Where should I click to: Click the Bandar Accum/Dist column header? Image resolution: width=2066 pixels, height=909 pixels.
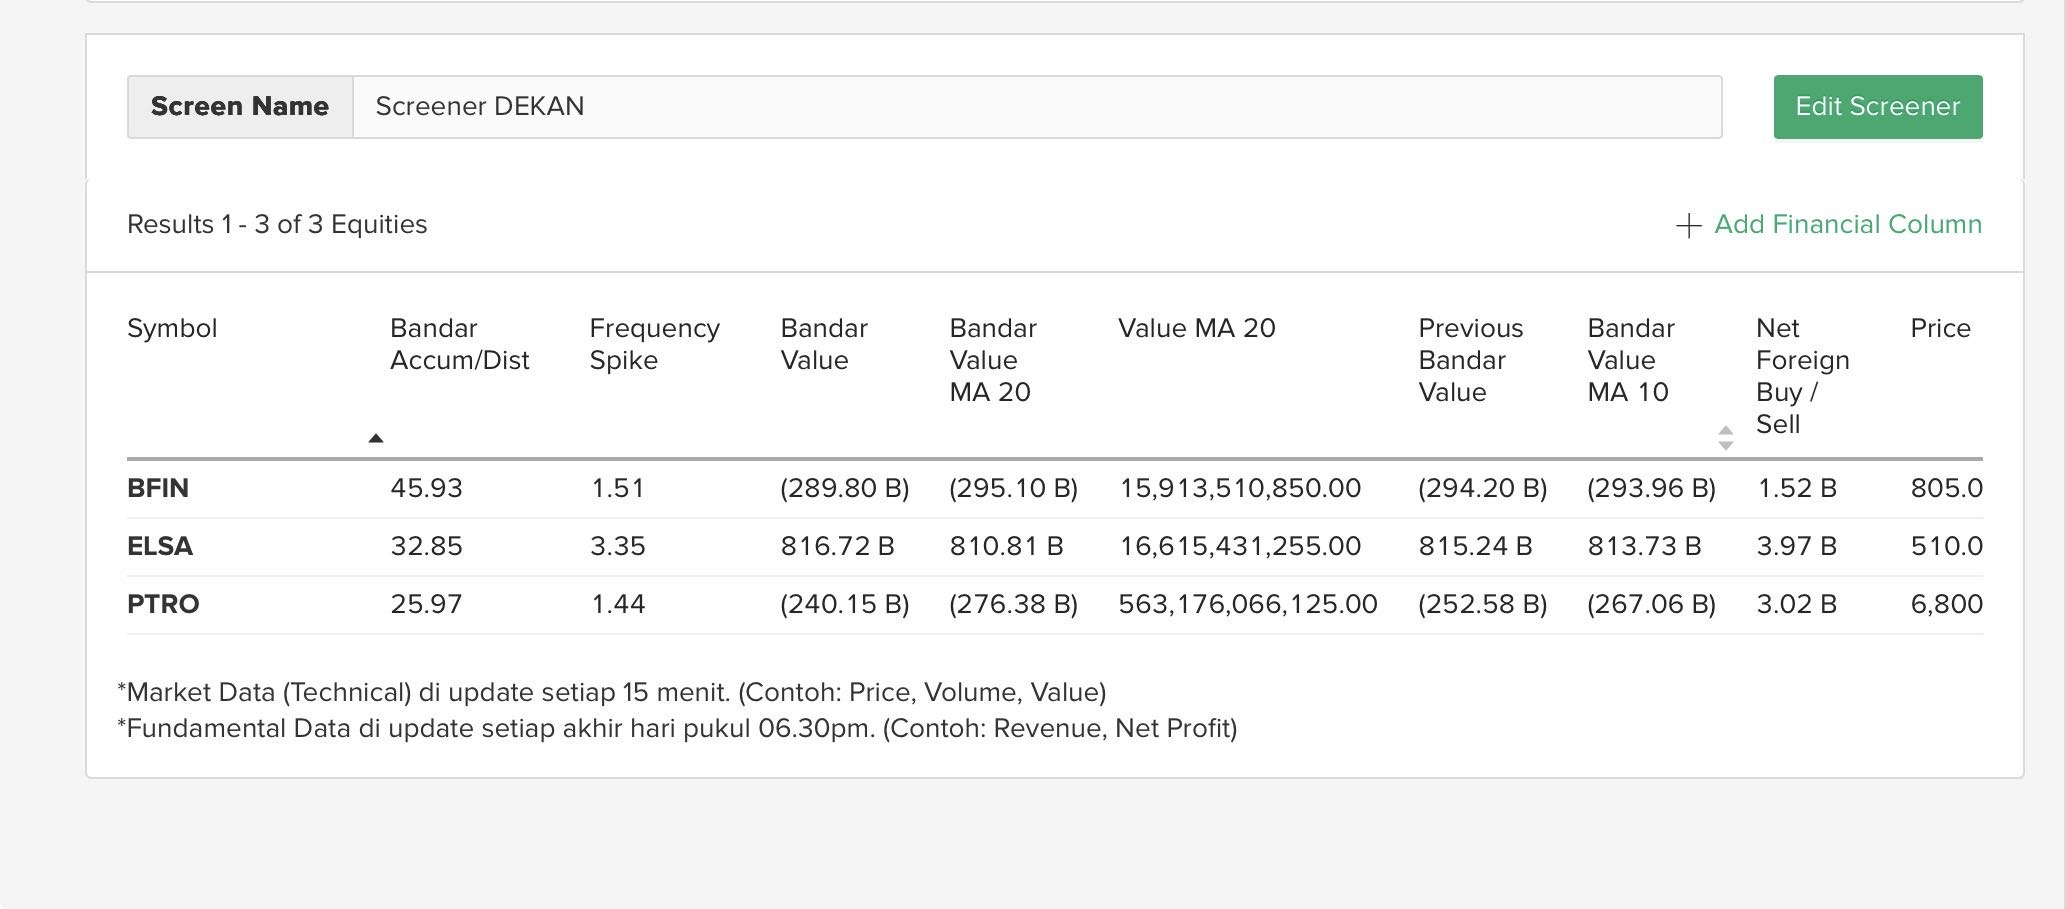(x=459, y=344)
